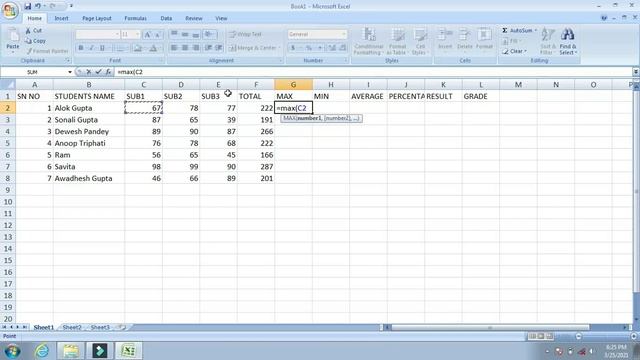Switch to the Page Layout tab
Viewport: 640px width, 360px height.
(x=97, y=18)
